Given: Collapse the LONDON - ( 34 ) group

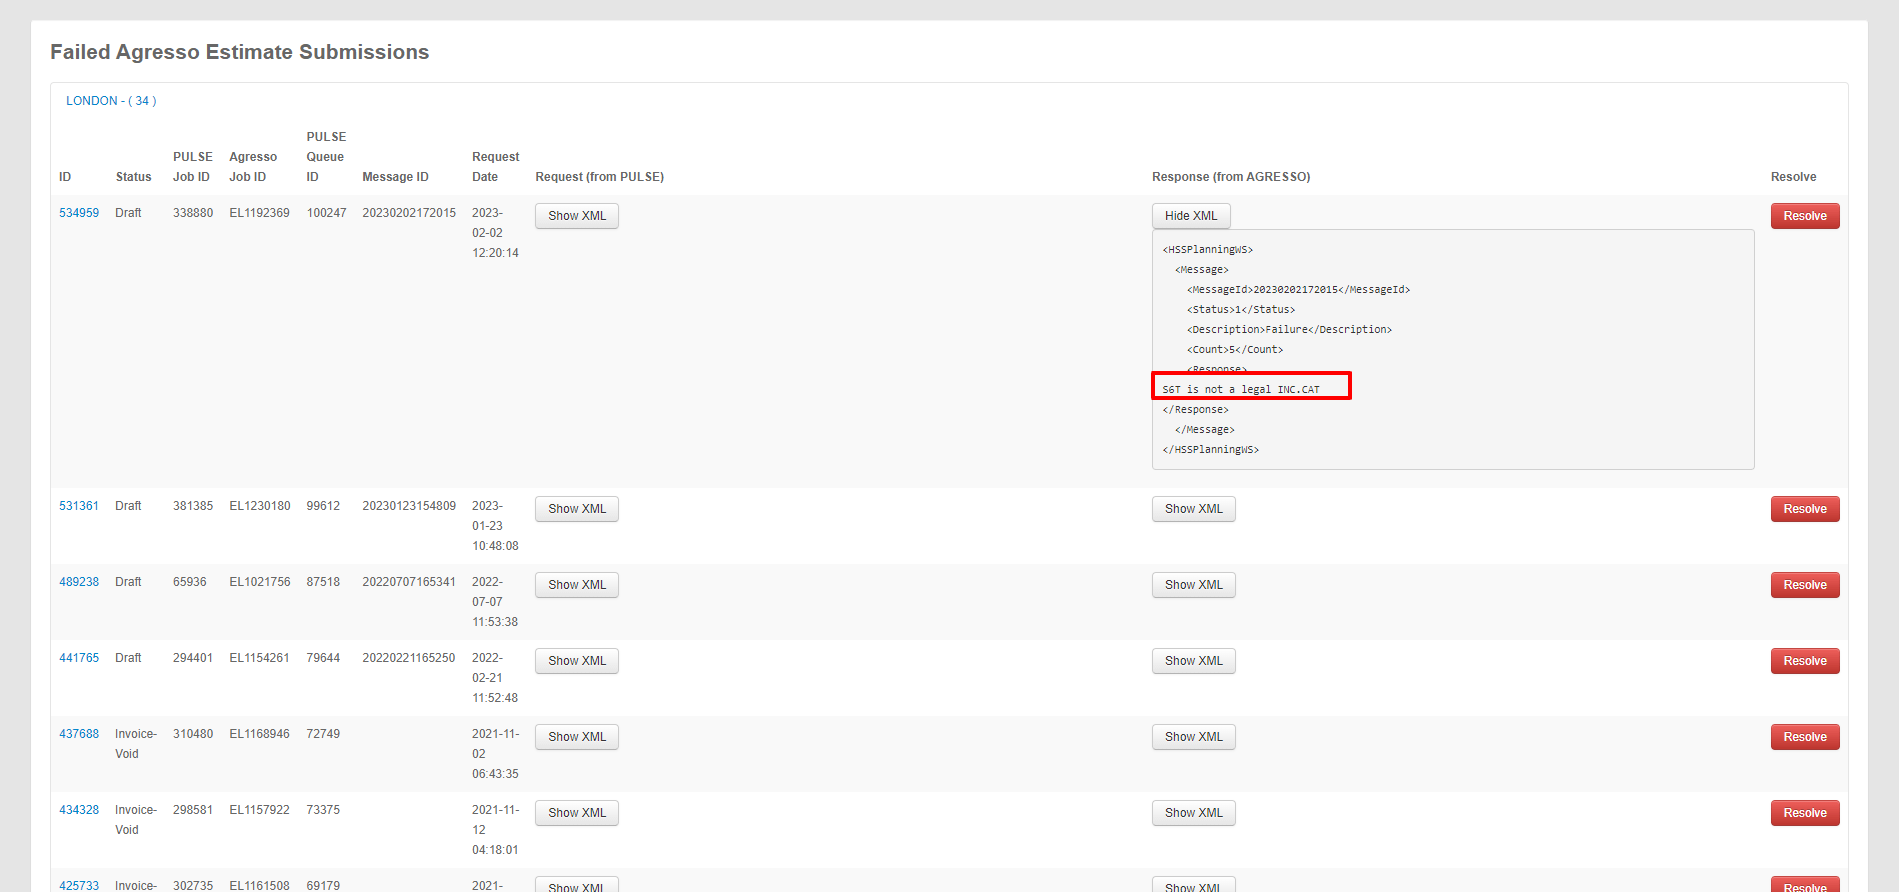Looking at the screenshot, I should [x=111, y=101].
